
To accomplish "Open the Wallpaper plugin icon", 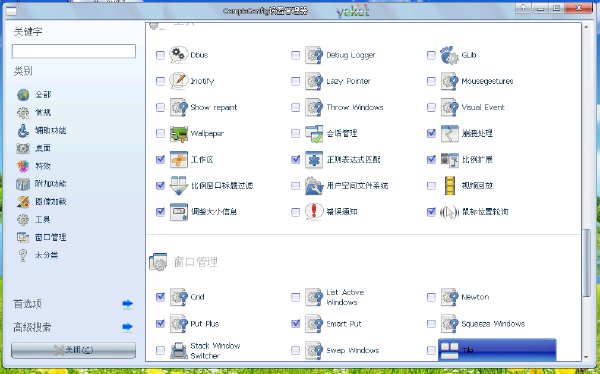I will pos(179,133).
